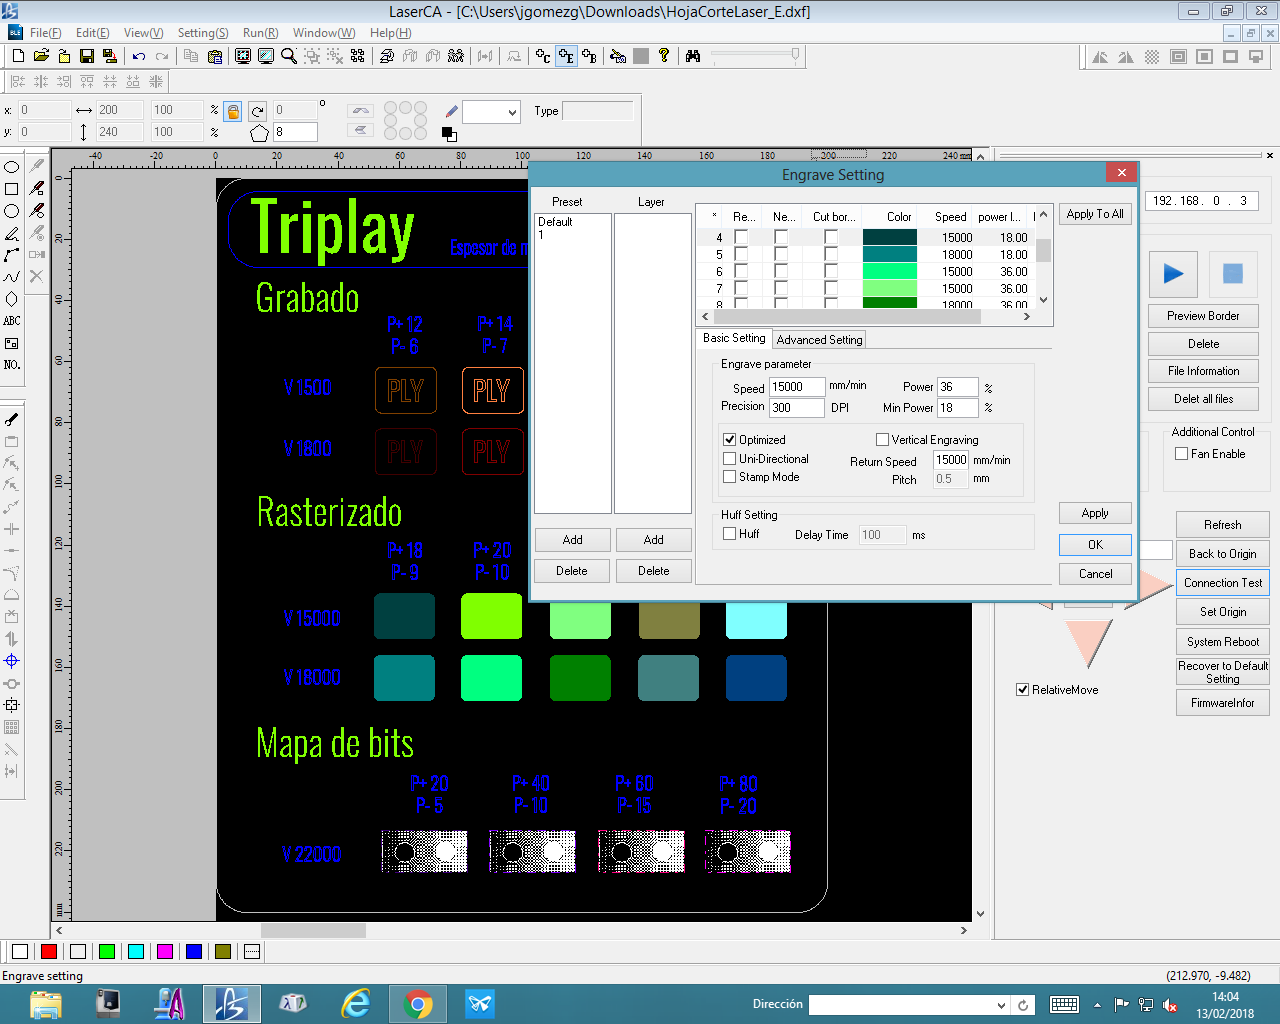1280x1024 pixels.
Task: Click row 6 bright green color cell
Action: [889, 272]
